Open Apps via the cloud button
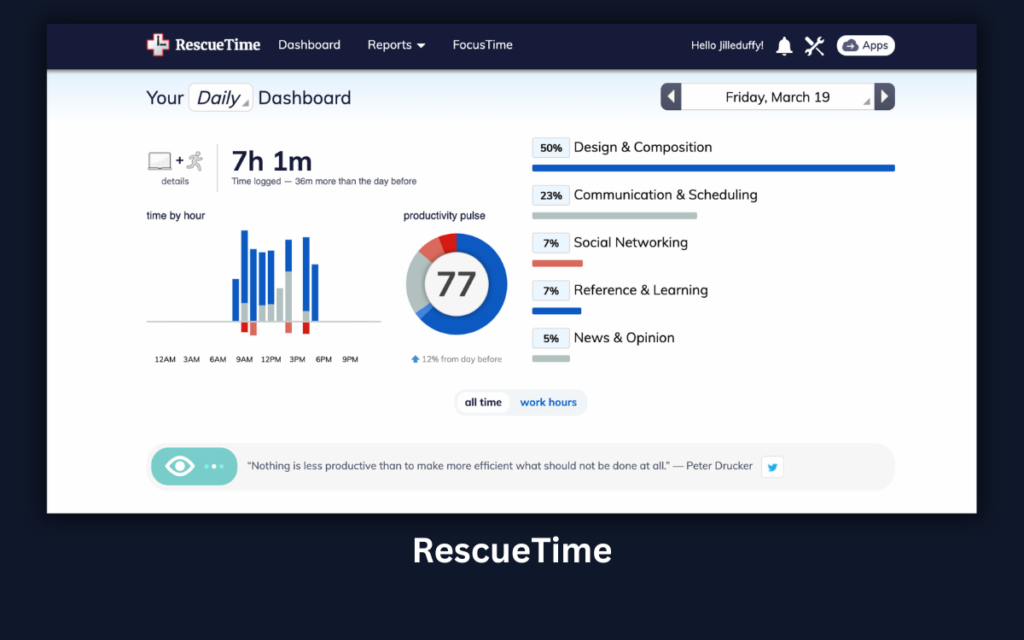 864,45
